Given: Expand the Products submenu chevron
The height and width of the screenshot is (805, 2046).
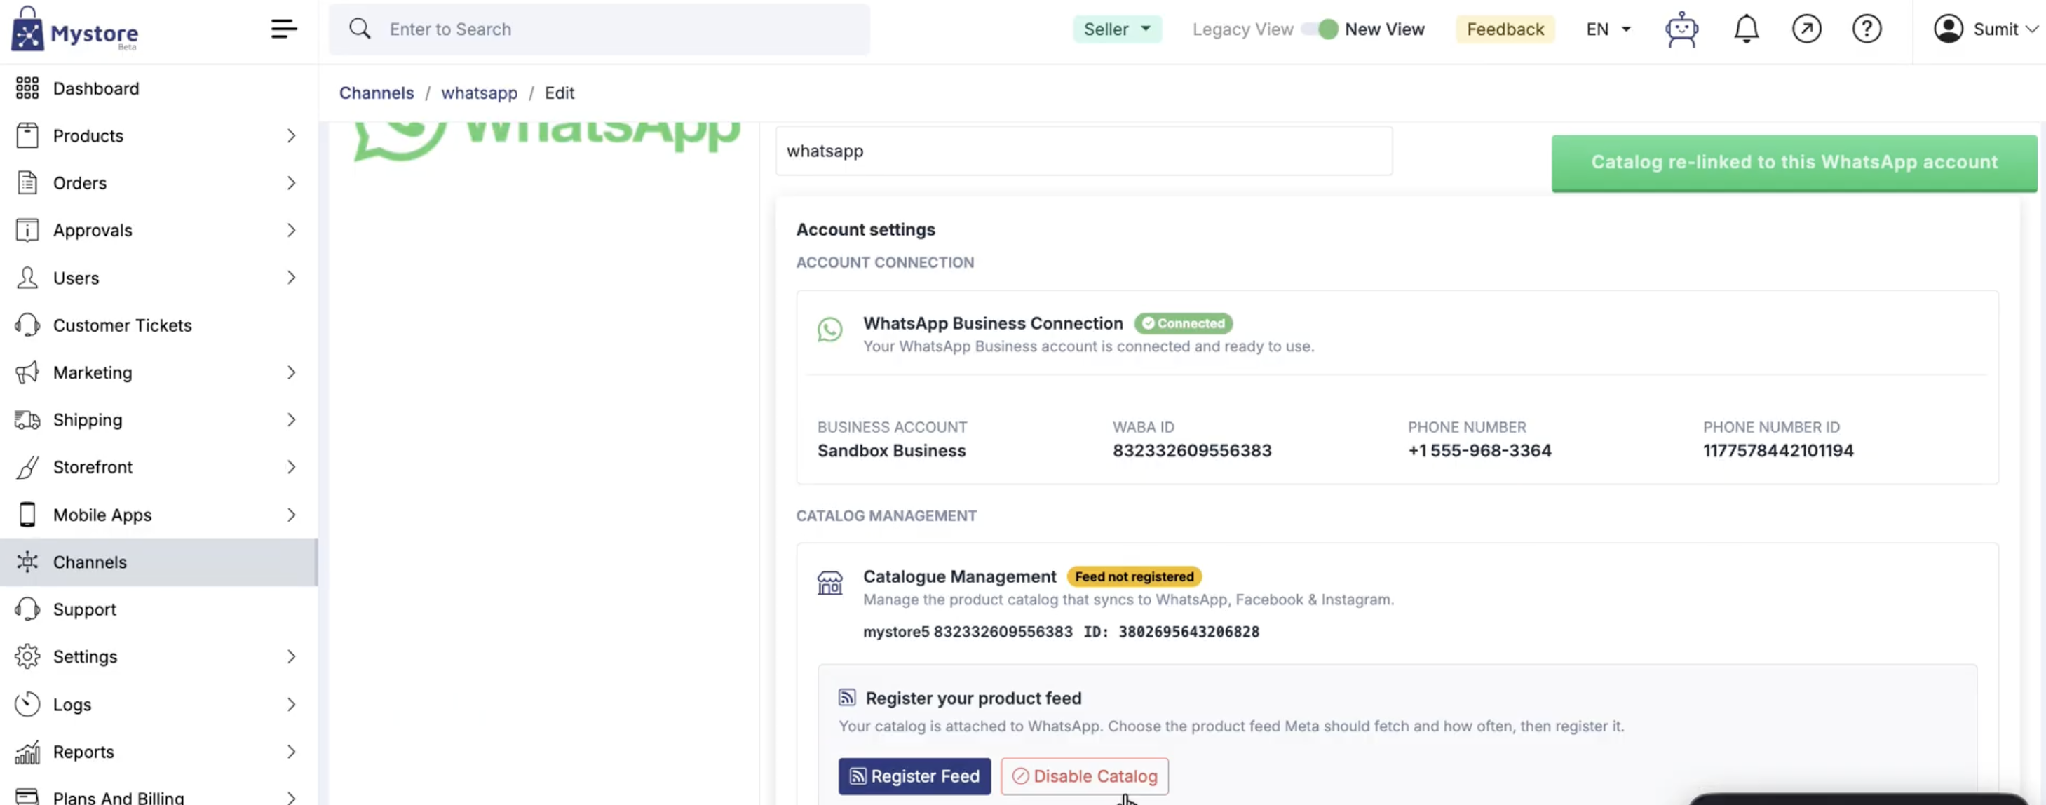Looking at the screenshot, I should pos(291,135).
